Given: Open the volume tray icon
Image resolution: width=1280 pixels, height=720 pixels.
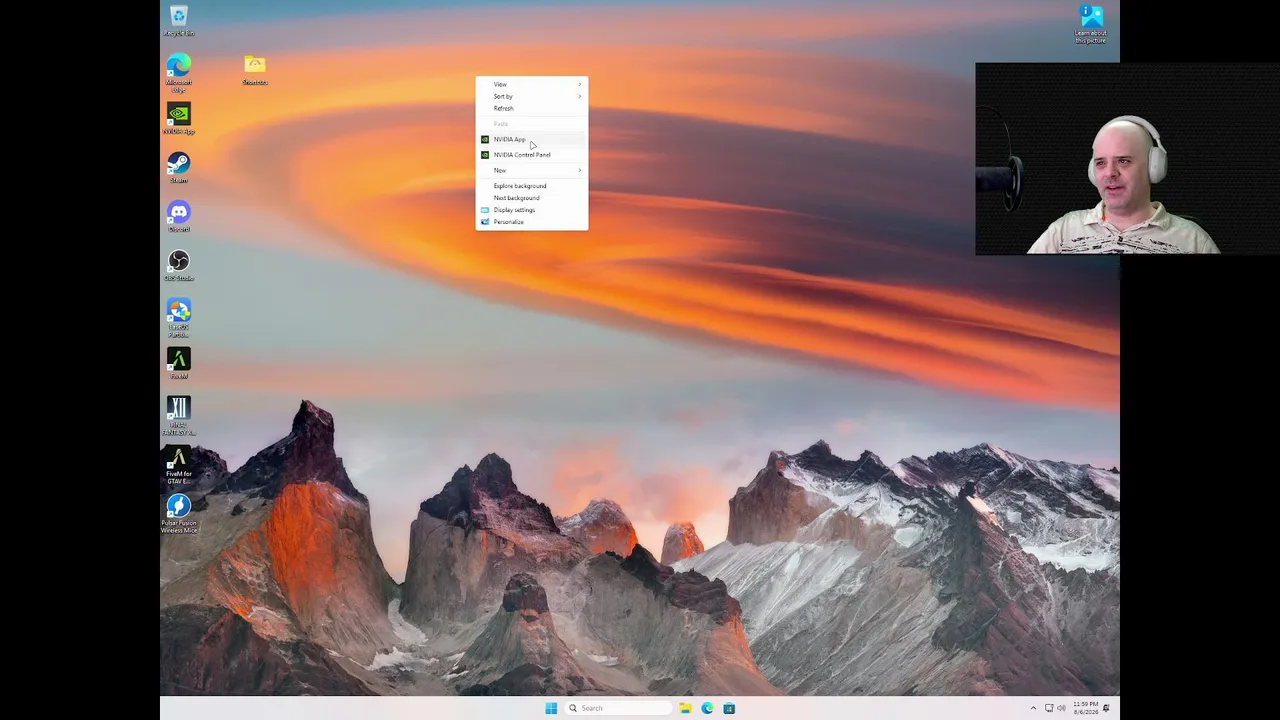Looking at the screenshot, I should pyautogui.click(x=1061, y=708).
